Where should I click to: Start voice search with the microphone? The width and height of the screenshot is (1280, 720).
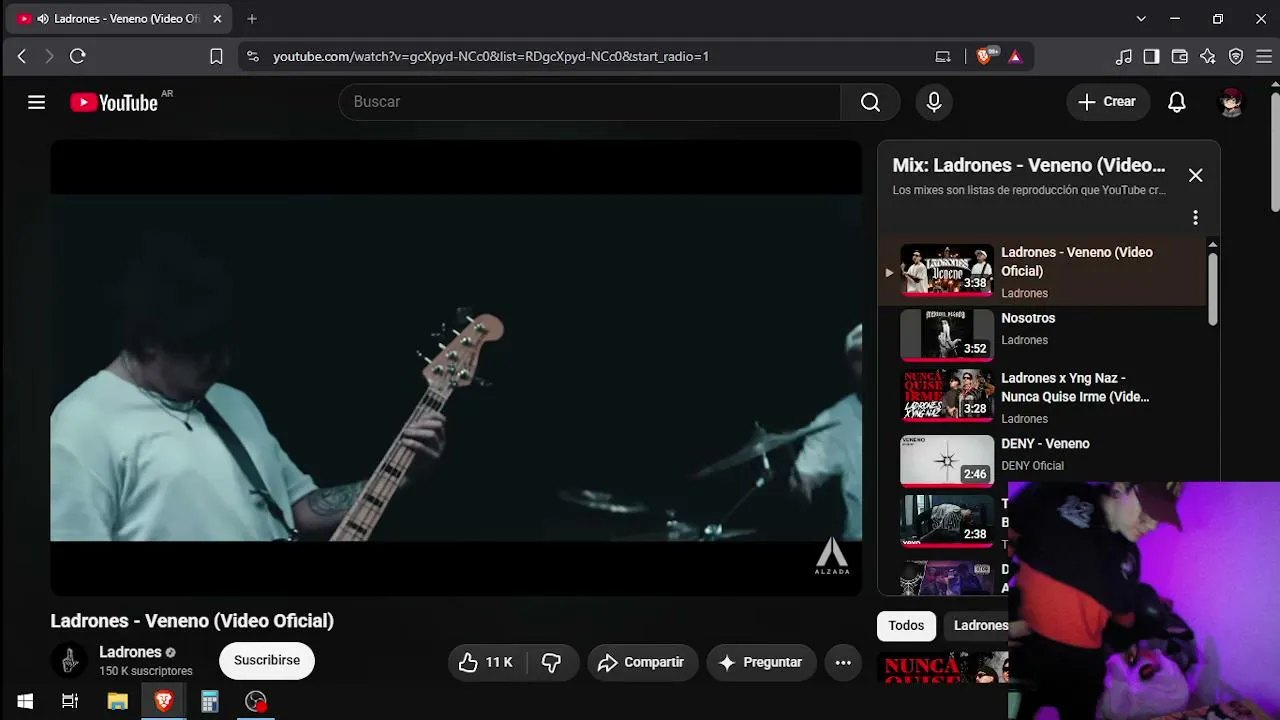click(x=934, y=102)
